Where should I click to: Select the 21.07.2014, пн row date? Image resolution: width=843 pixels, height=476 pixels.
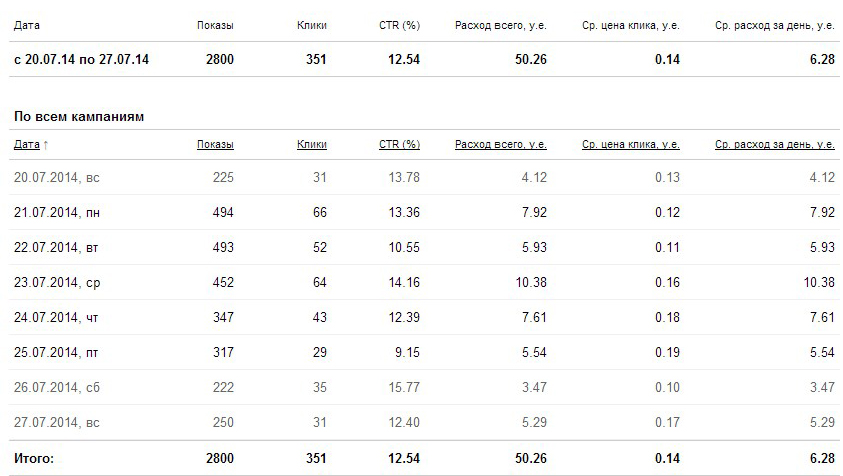[56, 212]
